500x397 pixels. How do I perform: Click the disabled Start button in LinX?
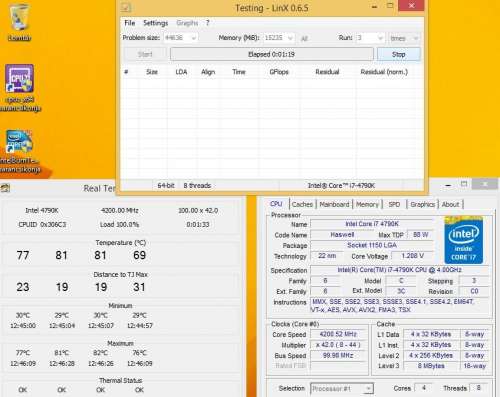point(145,54)
